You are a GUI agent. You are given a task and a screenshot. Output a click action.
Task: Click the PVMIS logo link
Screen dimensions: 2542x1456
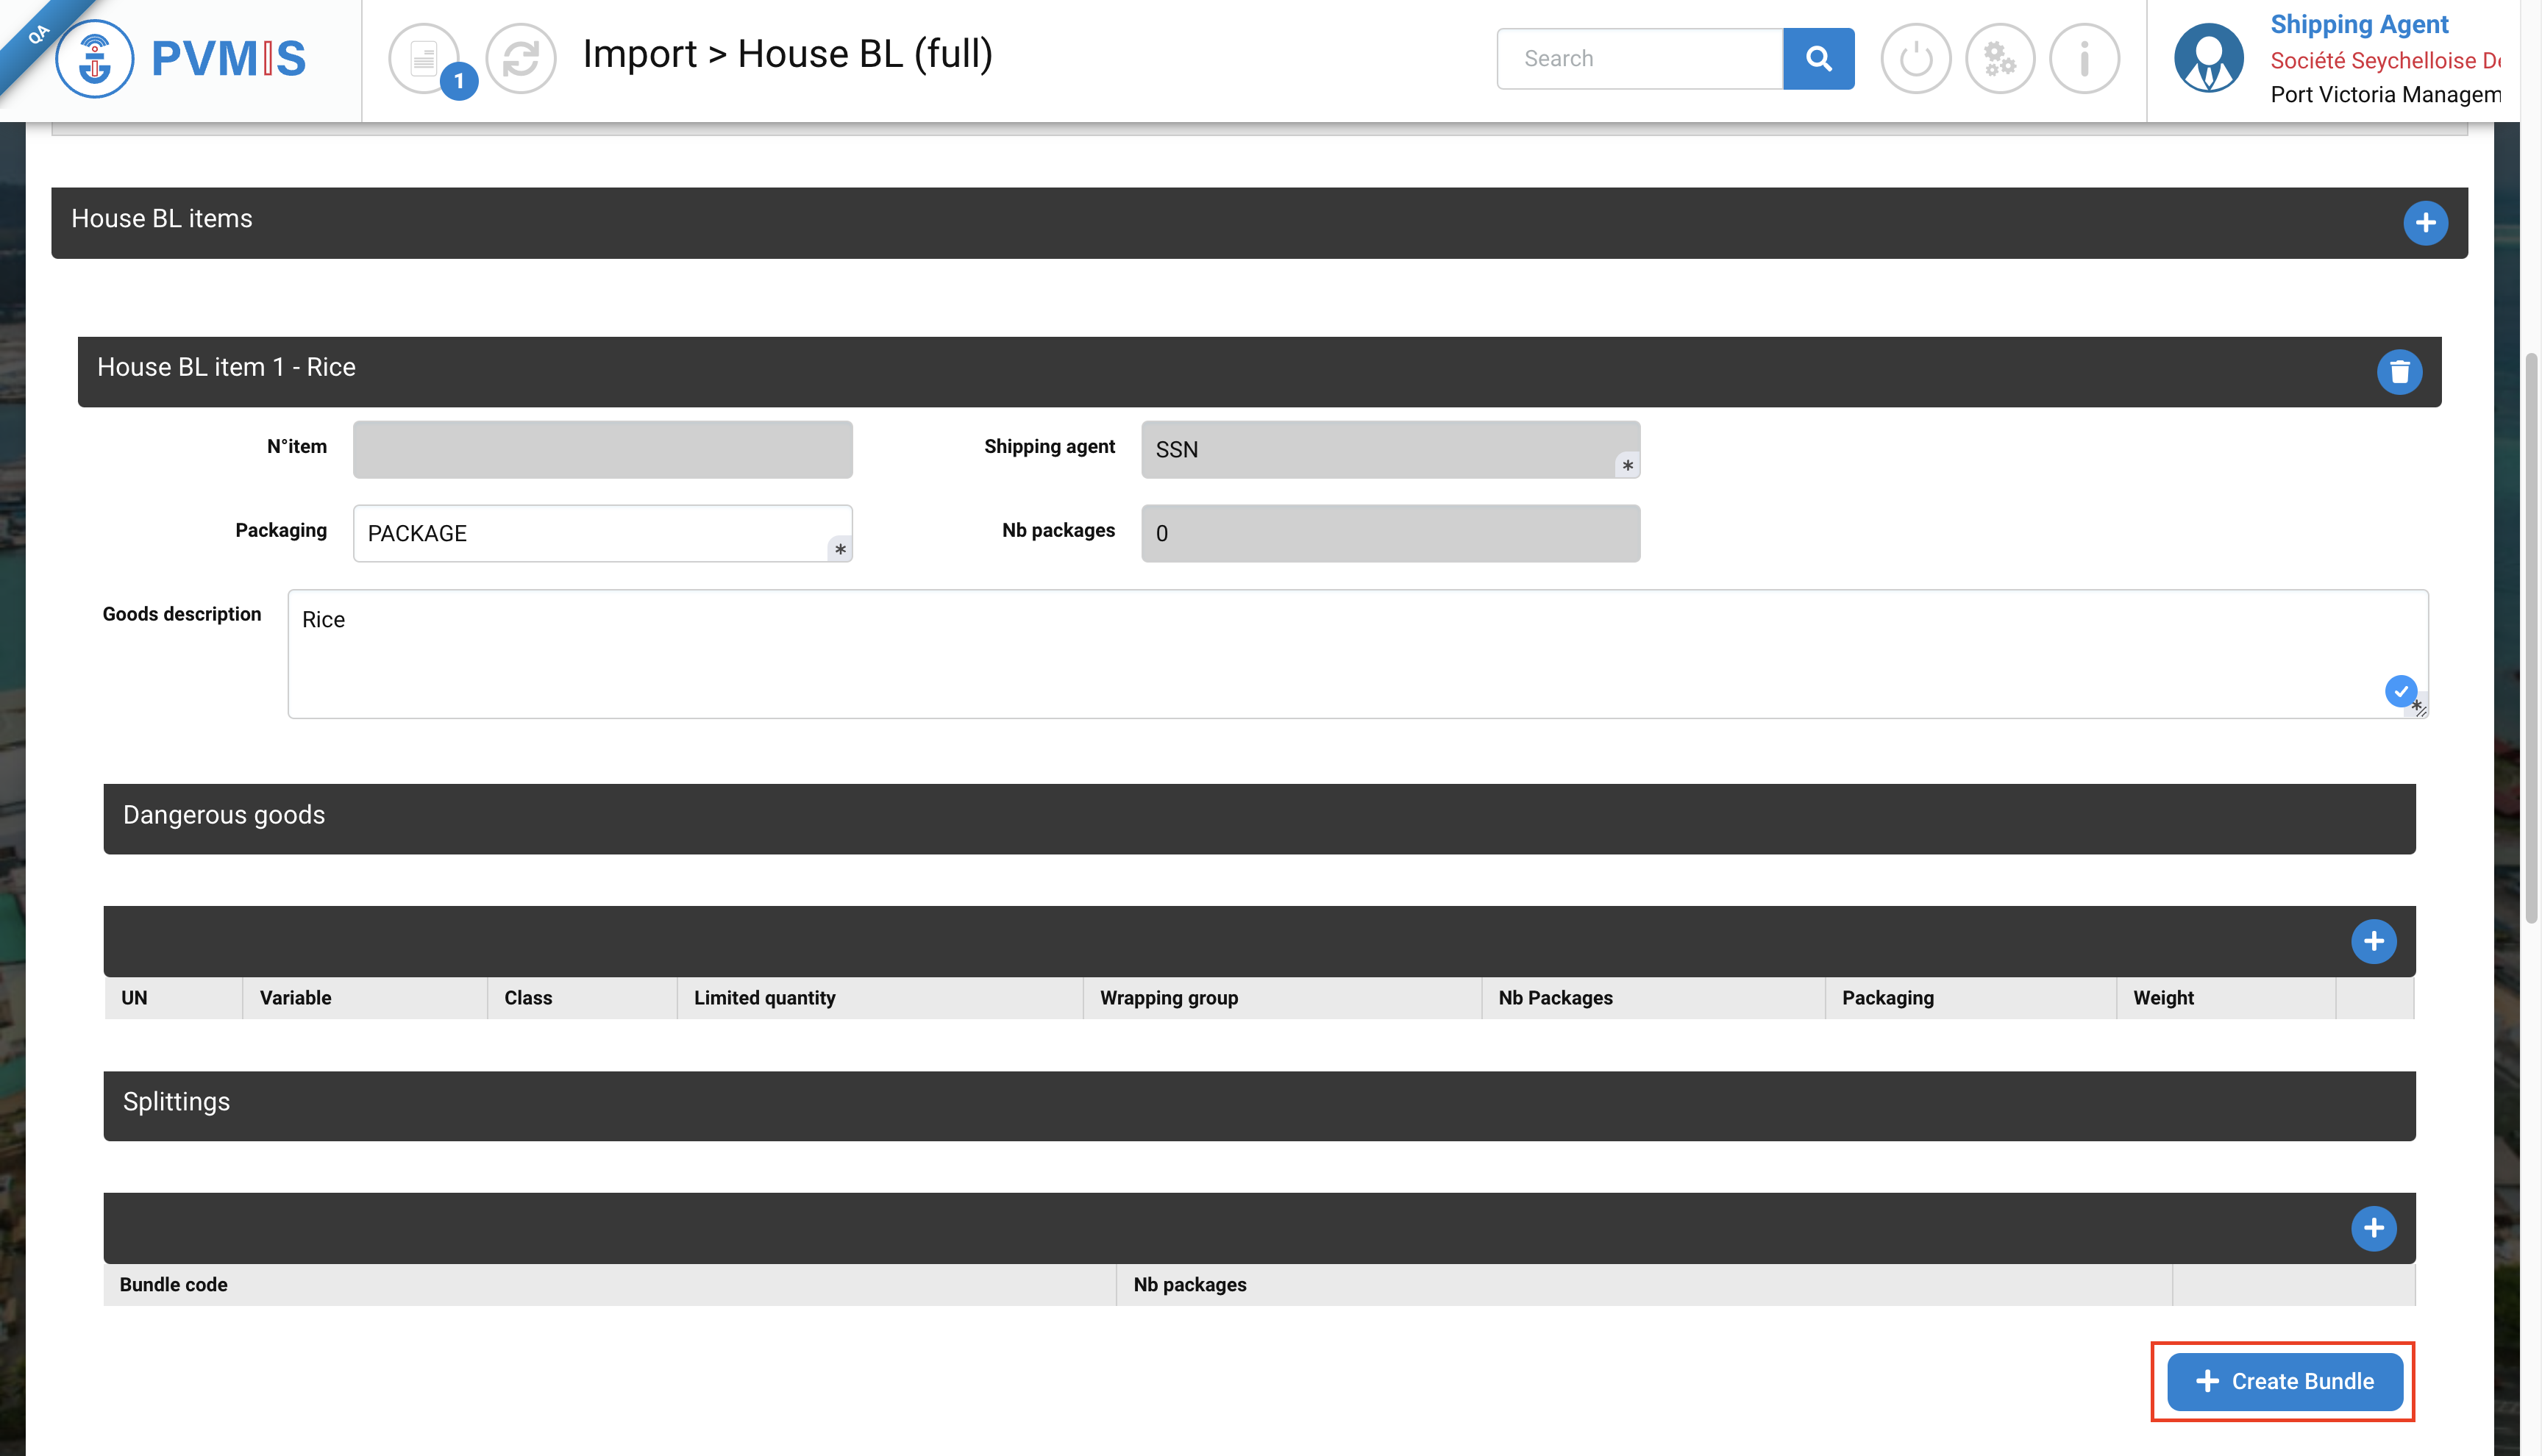click(x=182, y=58)
